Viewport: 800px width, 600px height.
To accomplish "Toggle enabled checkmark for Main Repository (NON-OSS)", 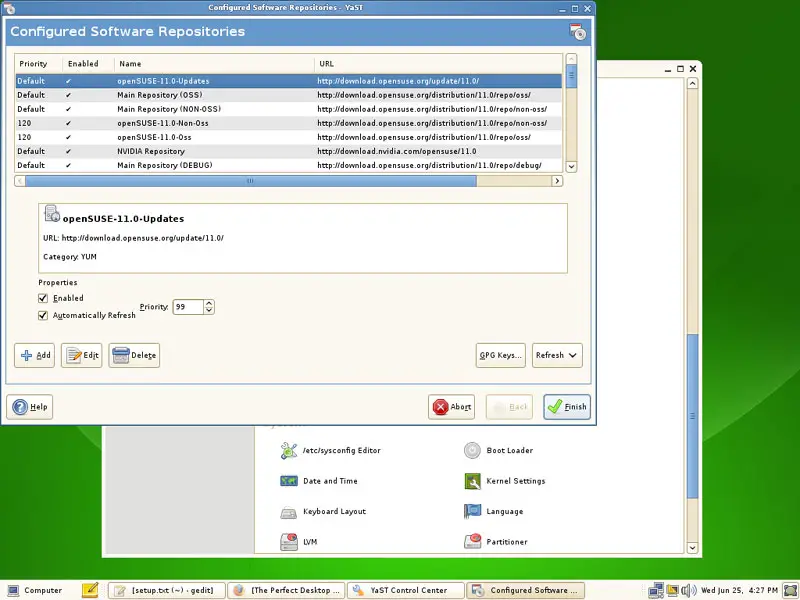I will point(68,109).
